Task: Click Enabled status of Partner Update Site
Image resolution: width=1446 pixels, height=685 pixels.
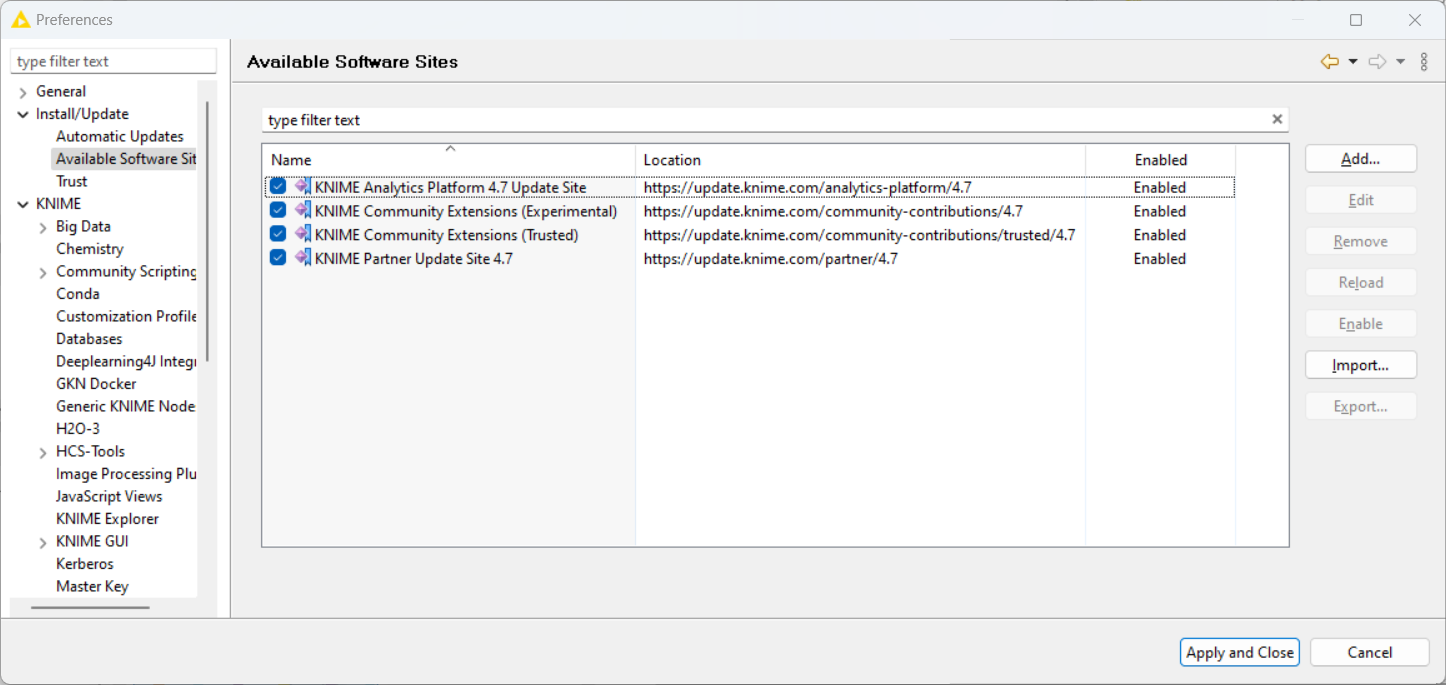Action: [x=1160, y=258]
